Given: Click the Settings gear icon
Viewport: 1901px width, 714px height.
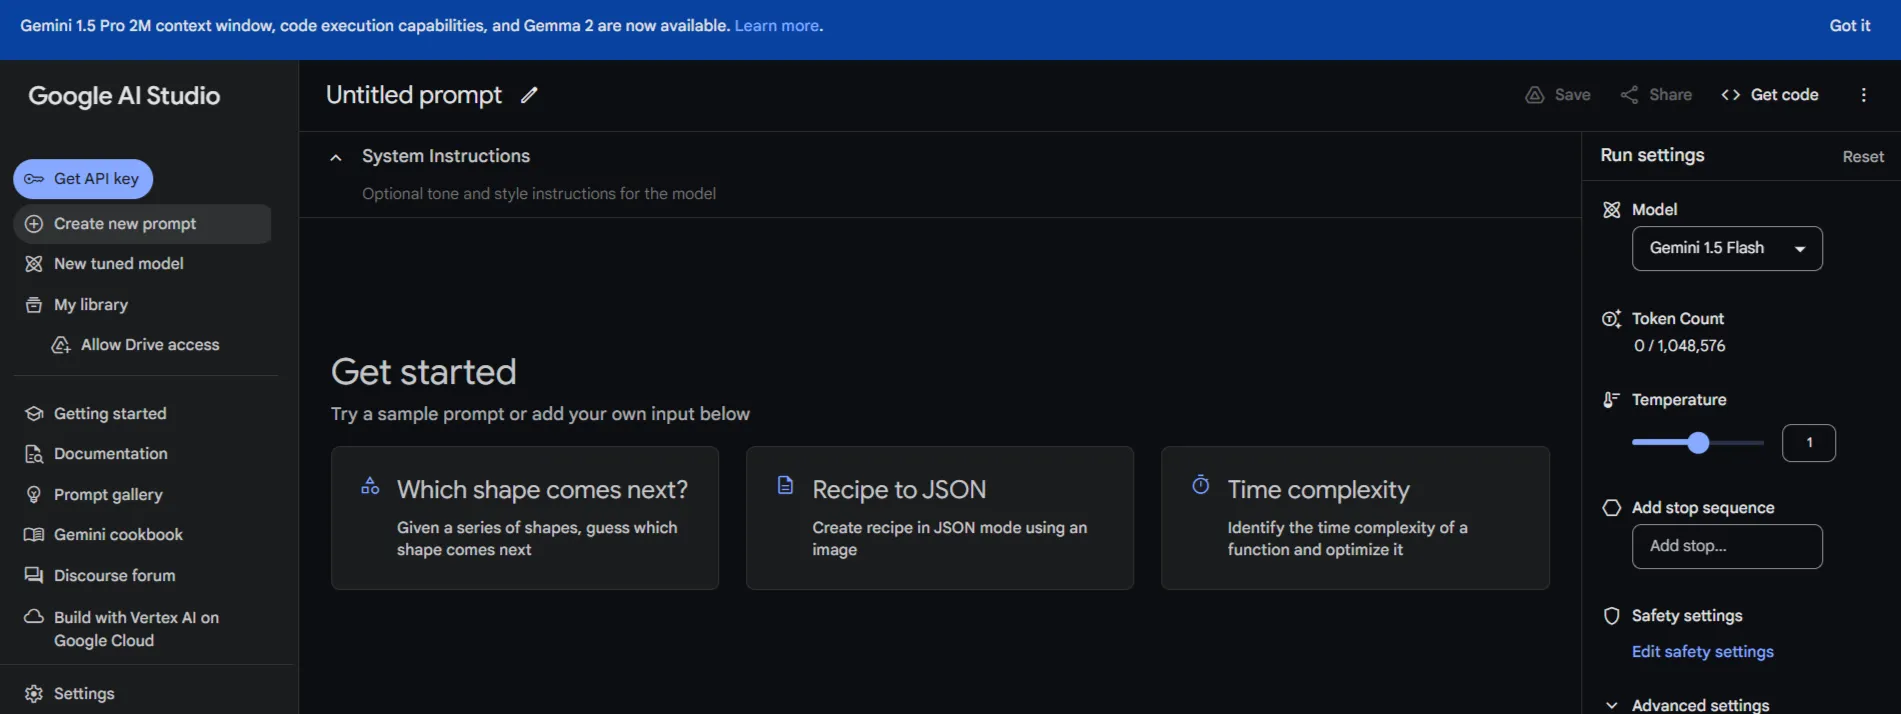Looking at the screenshot, I should point(34,693).
